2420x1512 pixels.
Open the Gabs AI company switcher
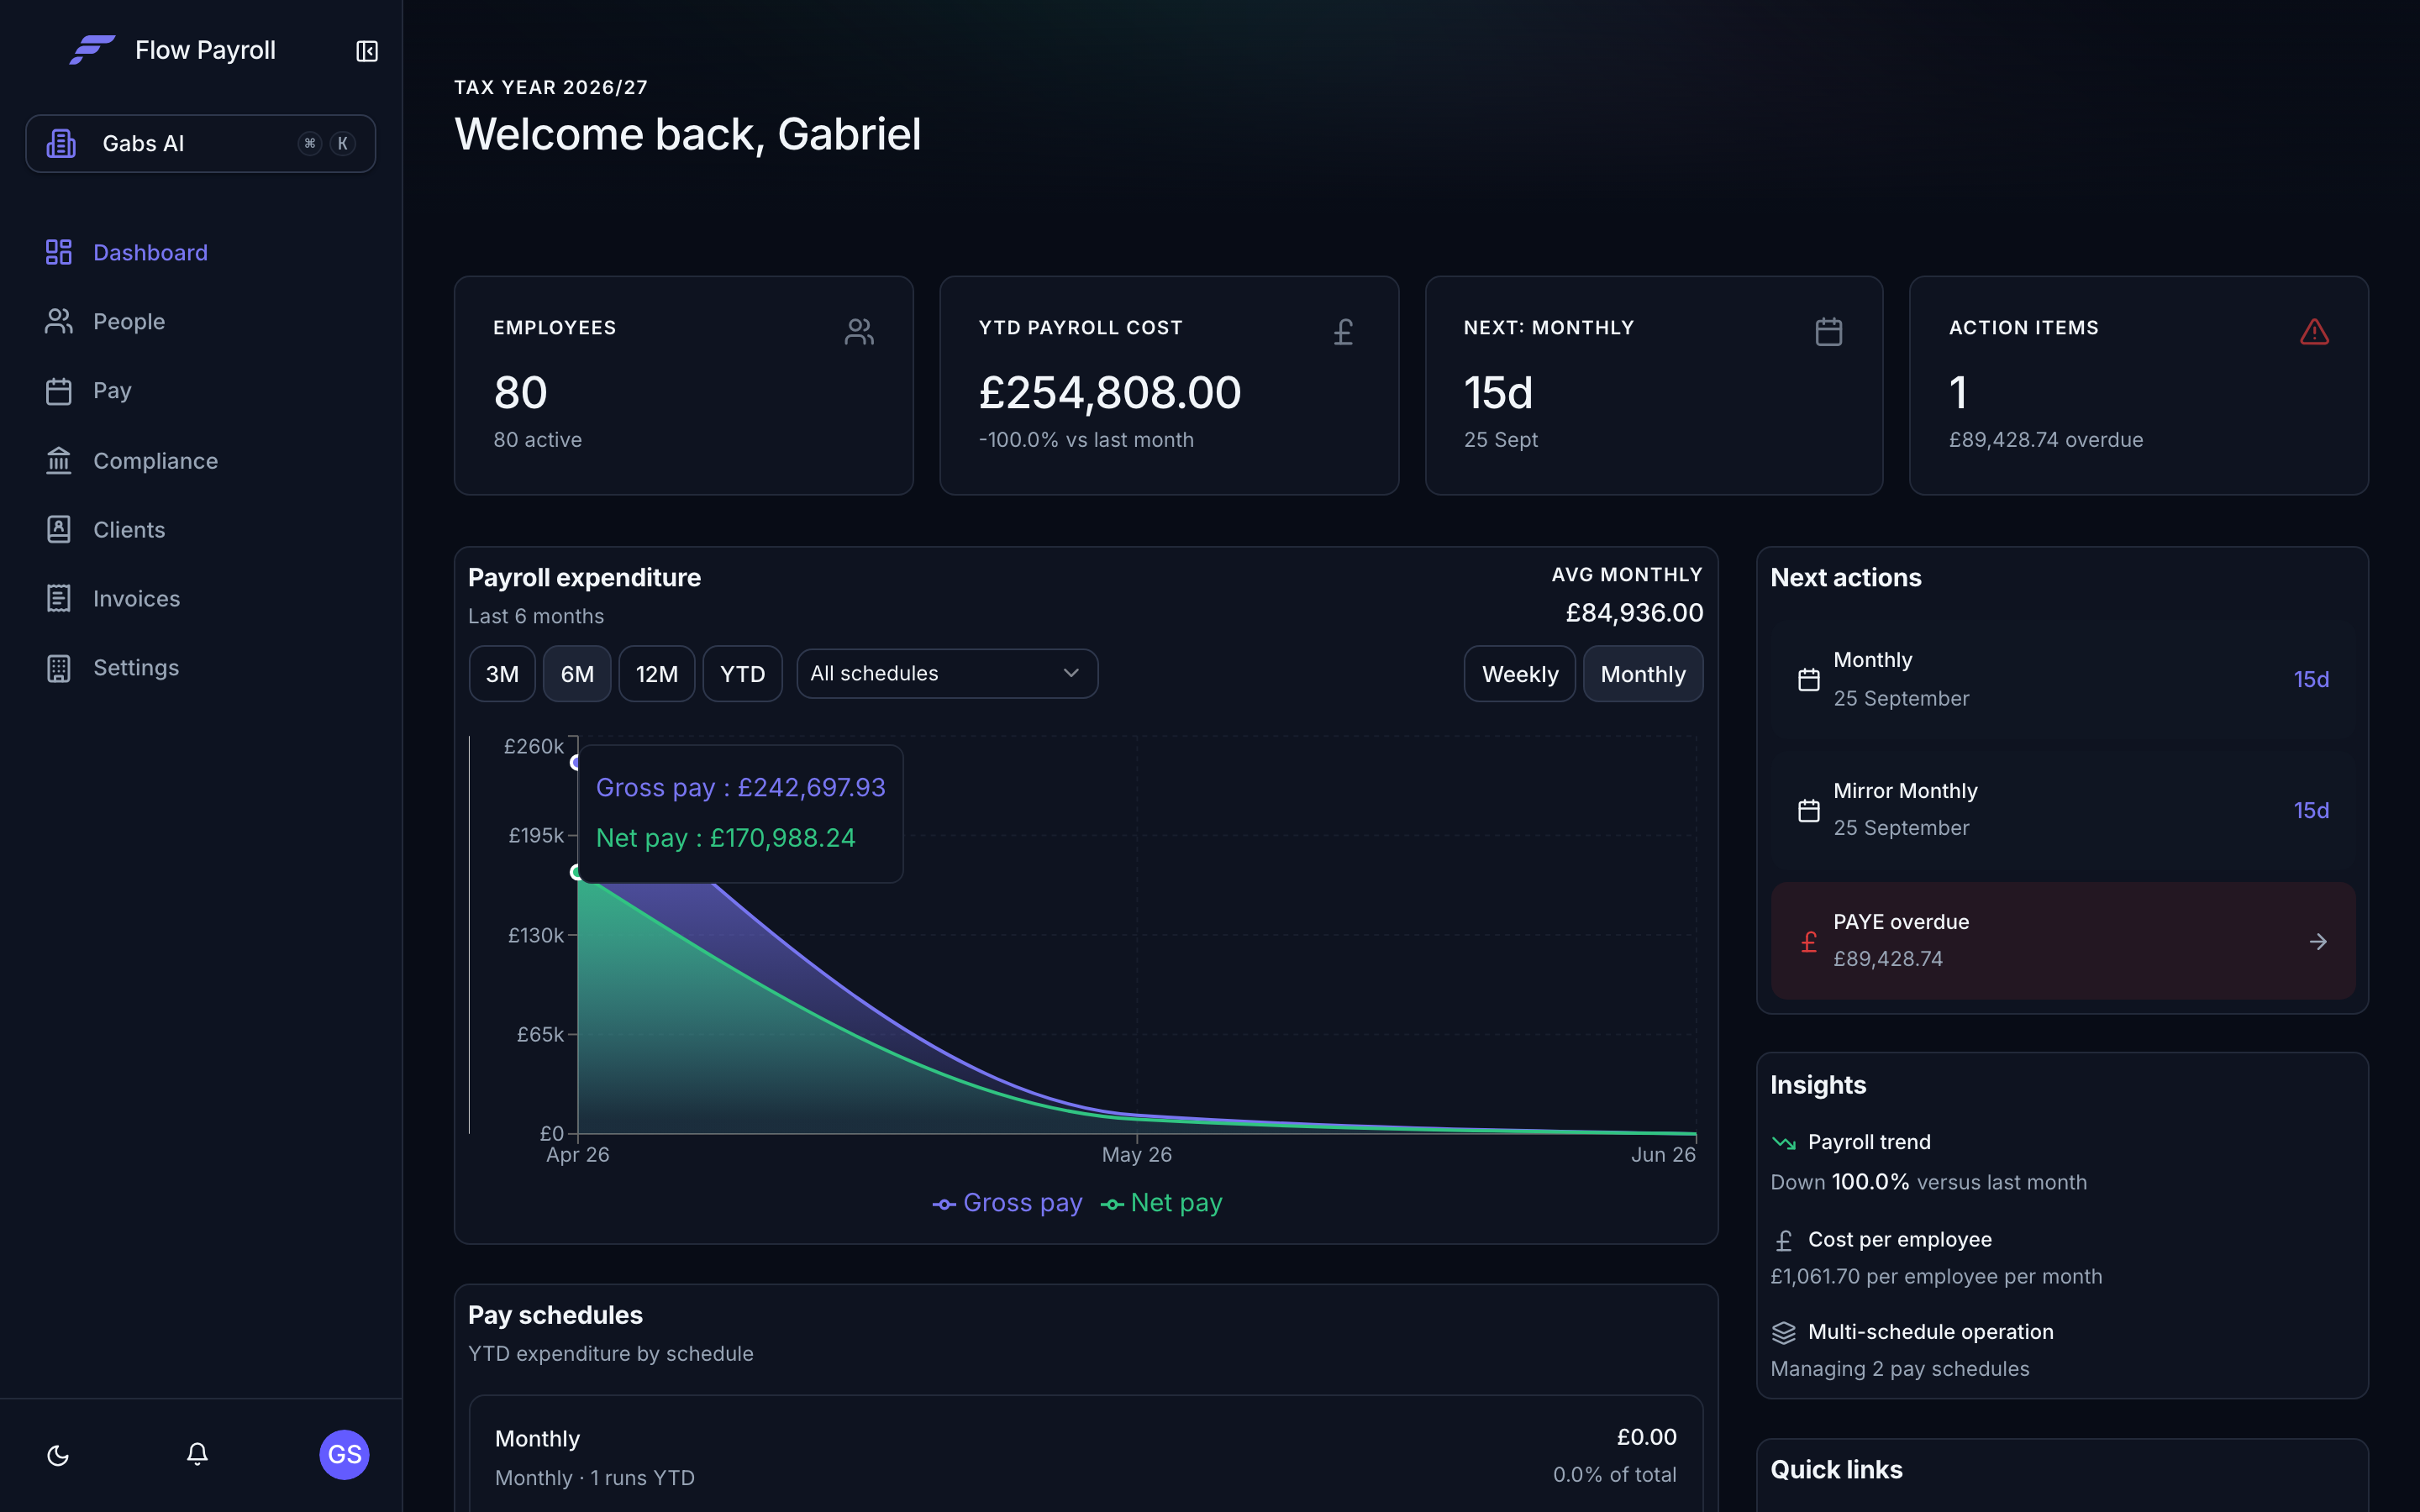click(201, 144)
